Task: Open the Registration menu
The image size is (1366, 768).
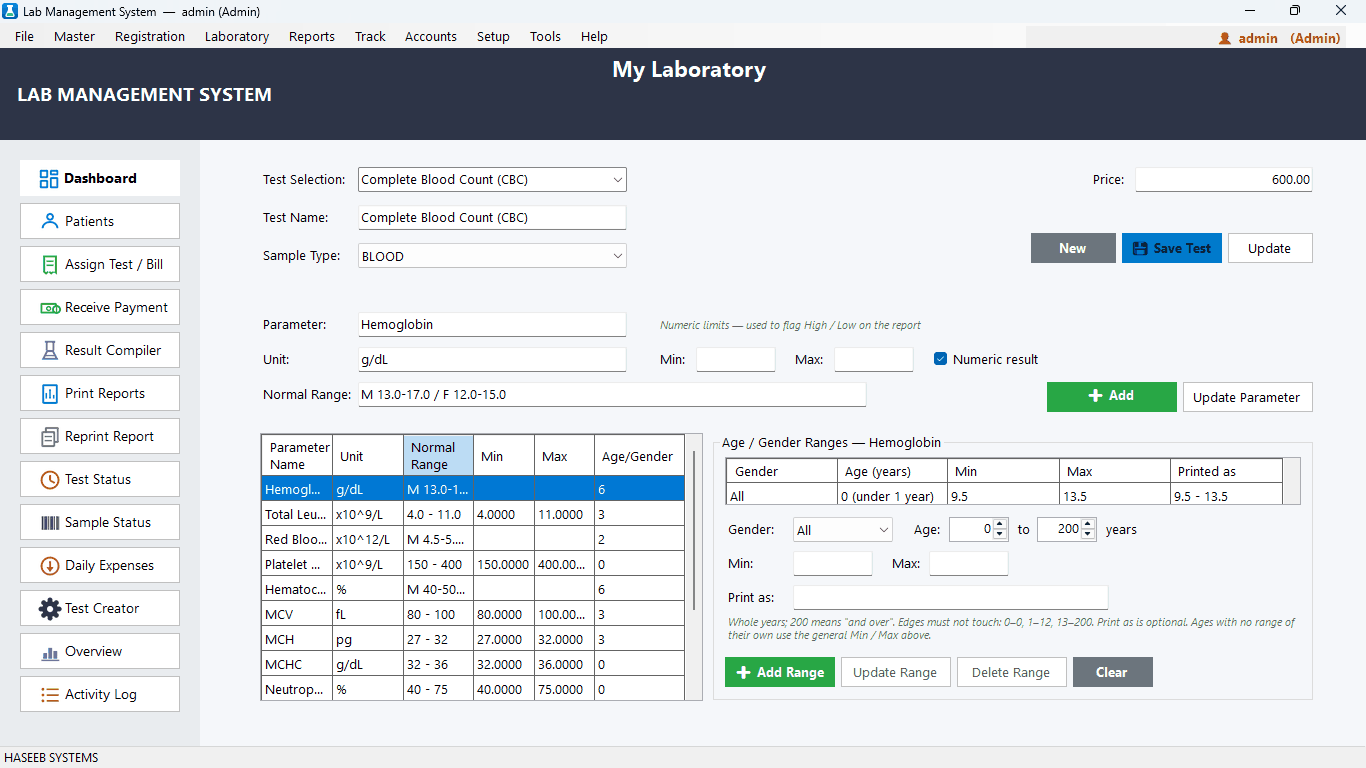Action: tap(150, 36)
